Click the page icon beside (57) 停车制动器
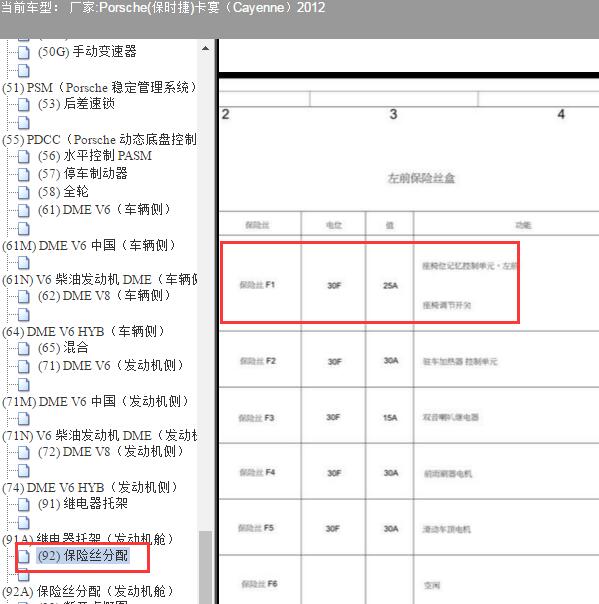Viewport: 599px width, 604px height. pos(23,174)
